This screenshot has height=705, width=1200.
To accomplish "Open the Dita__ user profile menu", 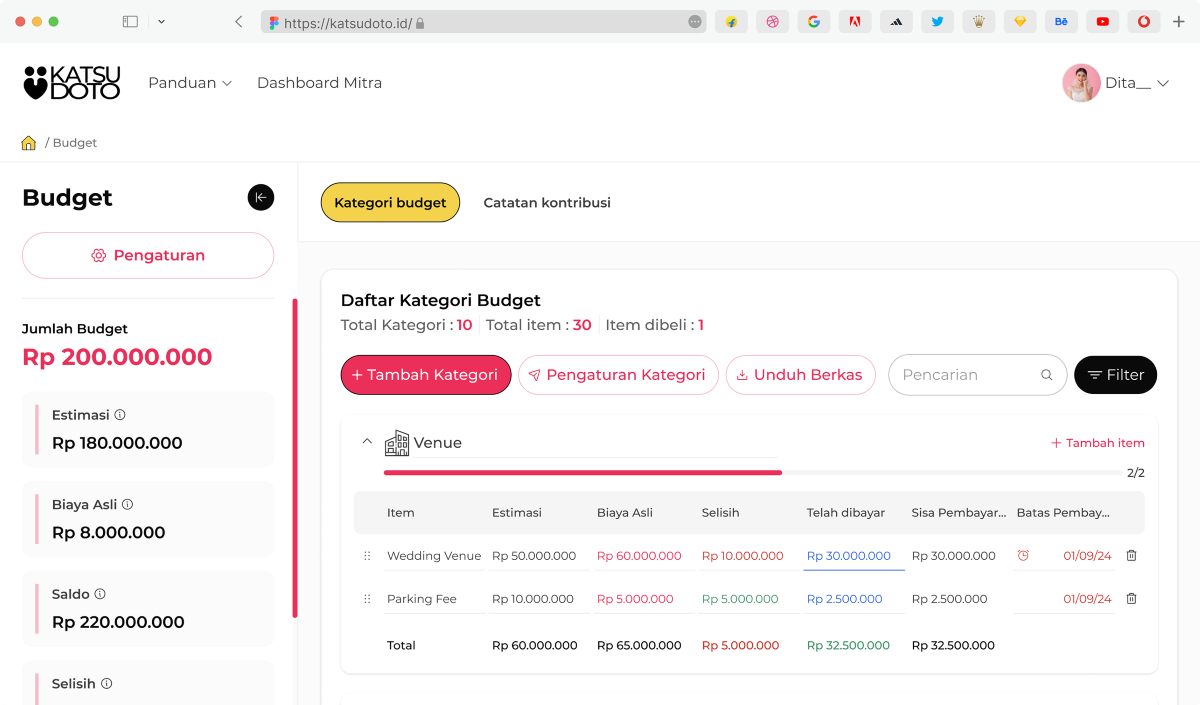I will pyautogui.click(x=1116, y=83).
